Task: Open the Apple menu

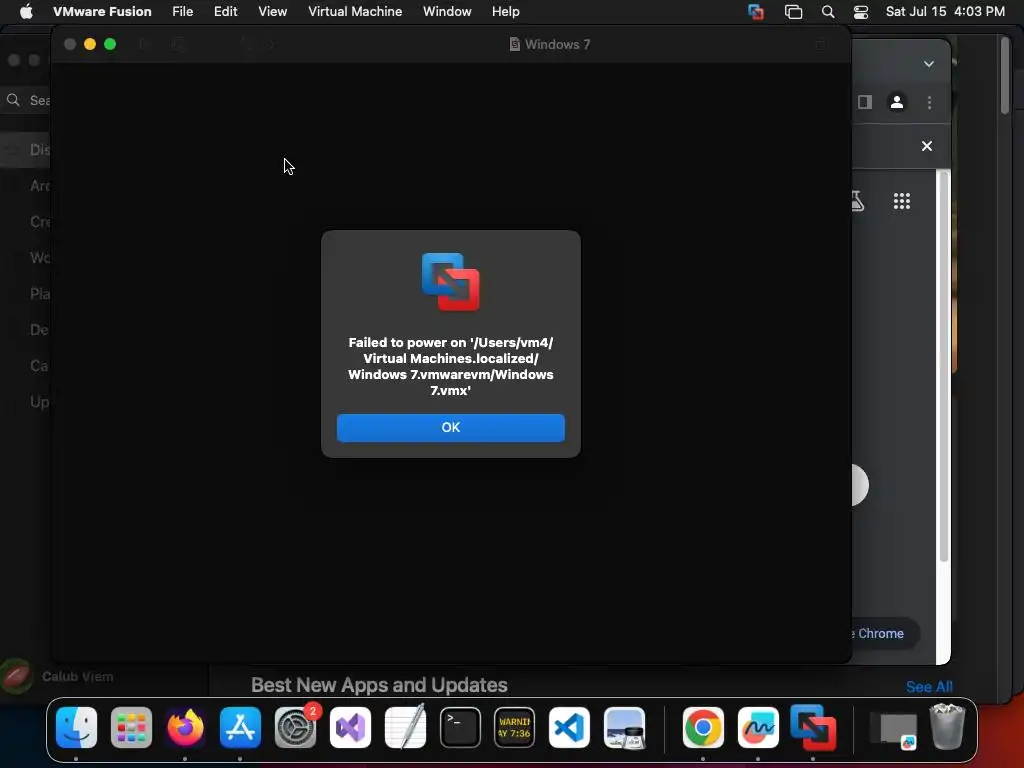Action: [26, 12]
